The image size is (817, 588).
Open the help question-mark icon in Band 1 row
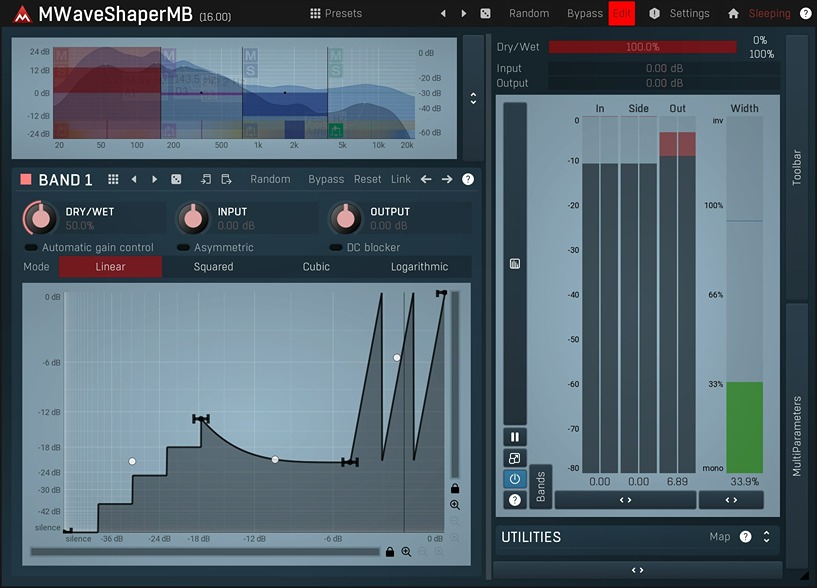(x=466, y=179)
